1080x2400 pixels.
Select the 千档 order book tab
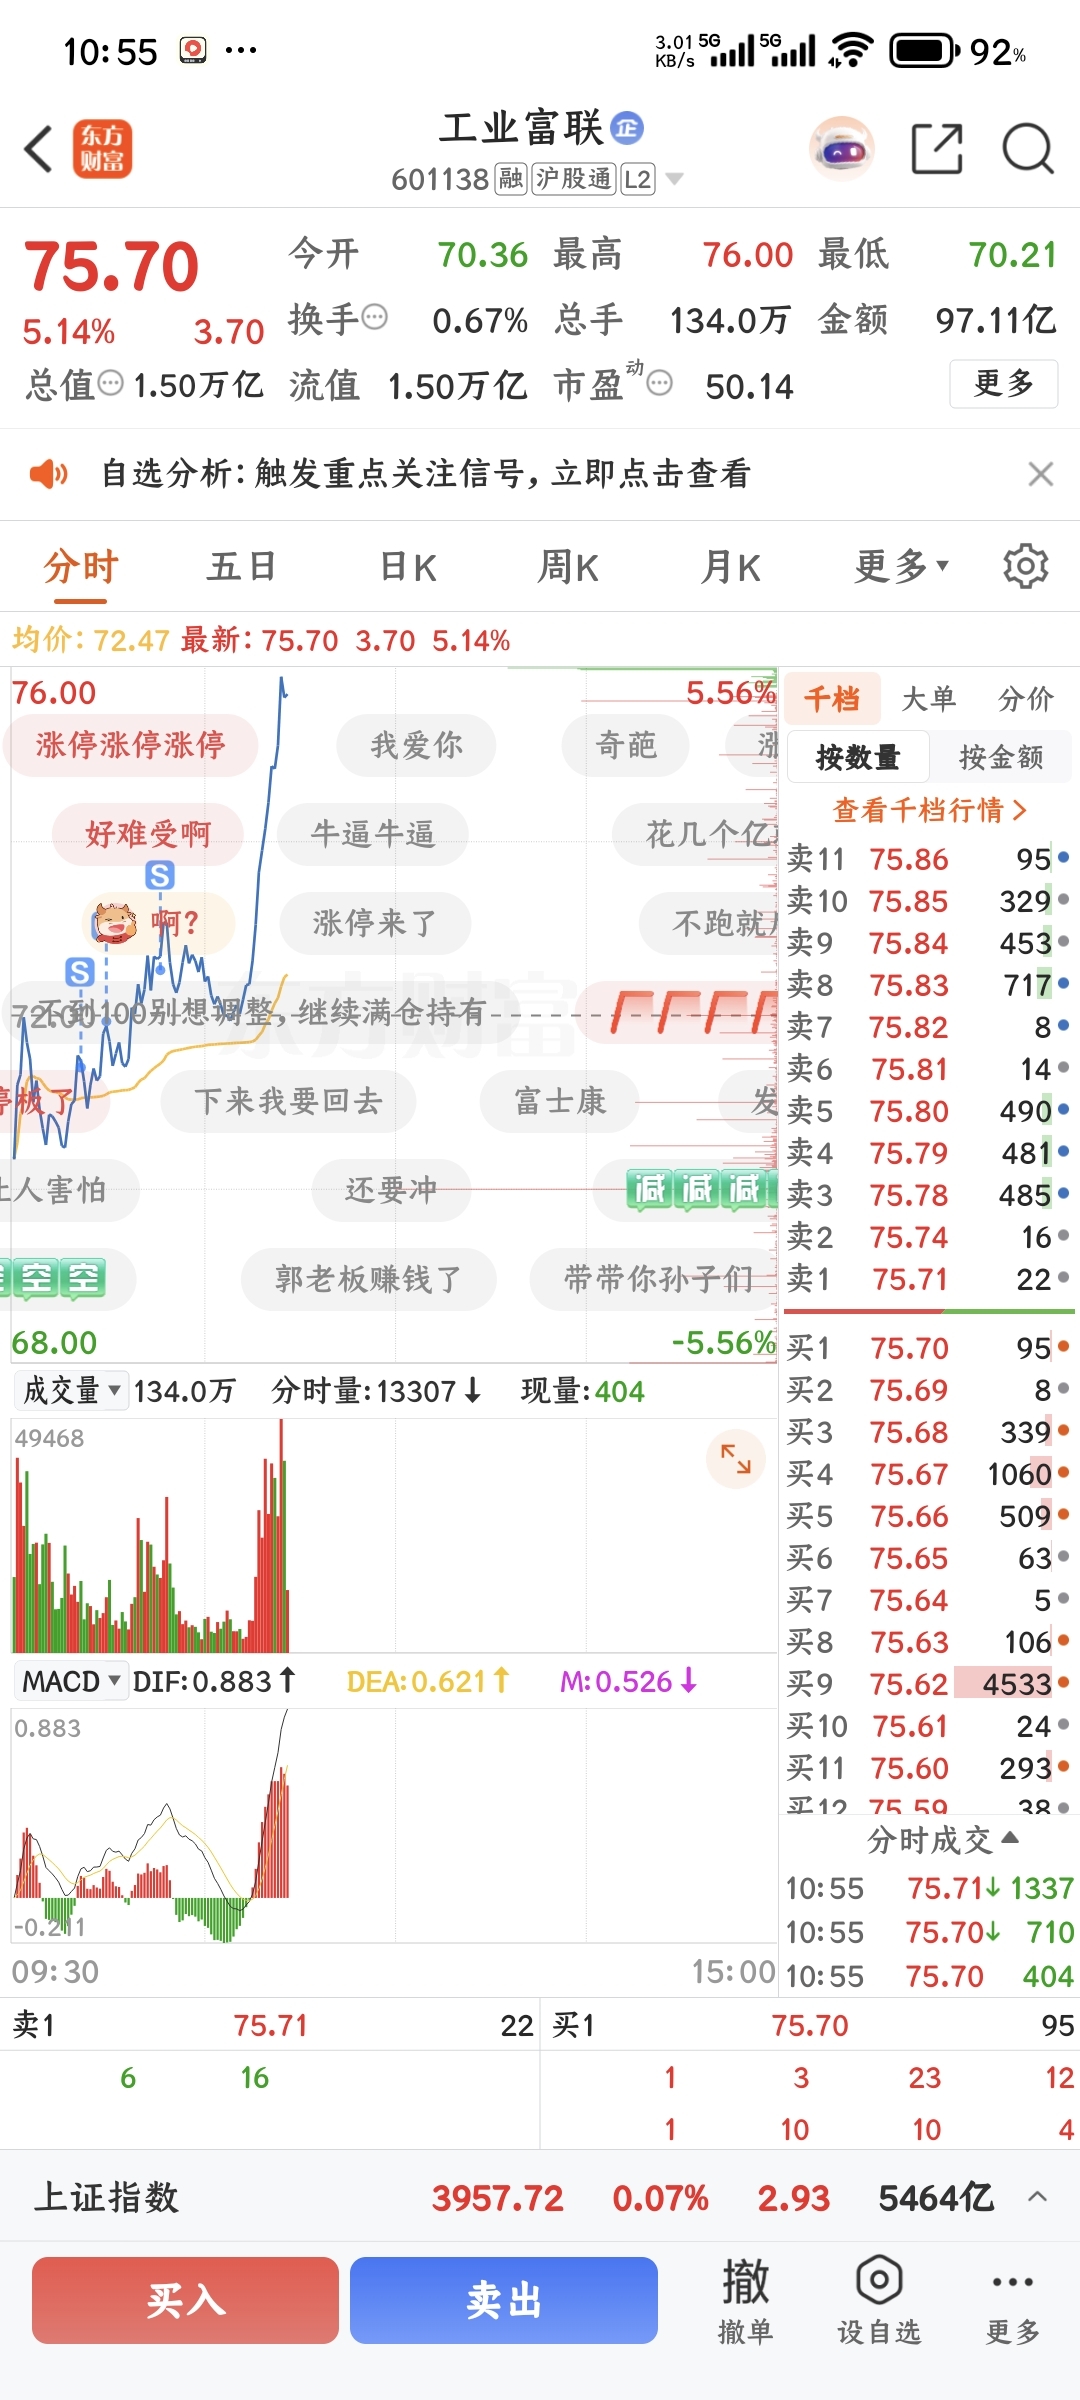(832, 698)
